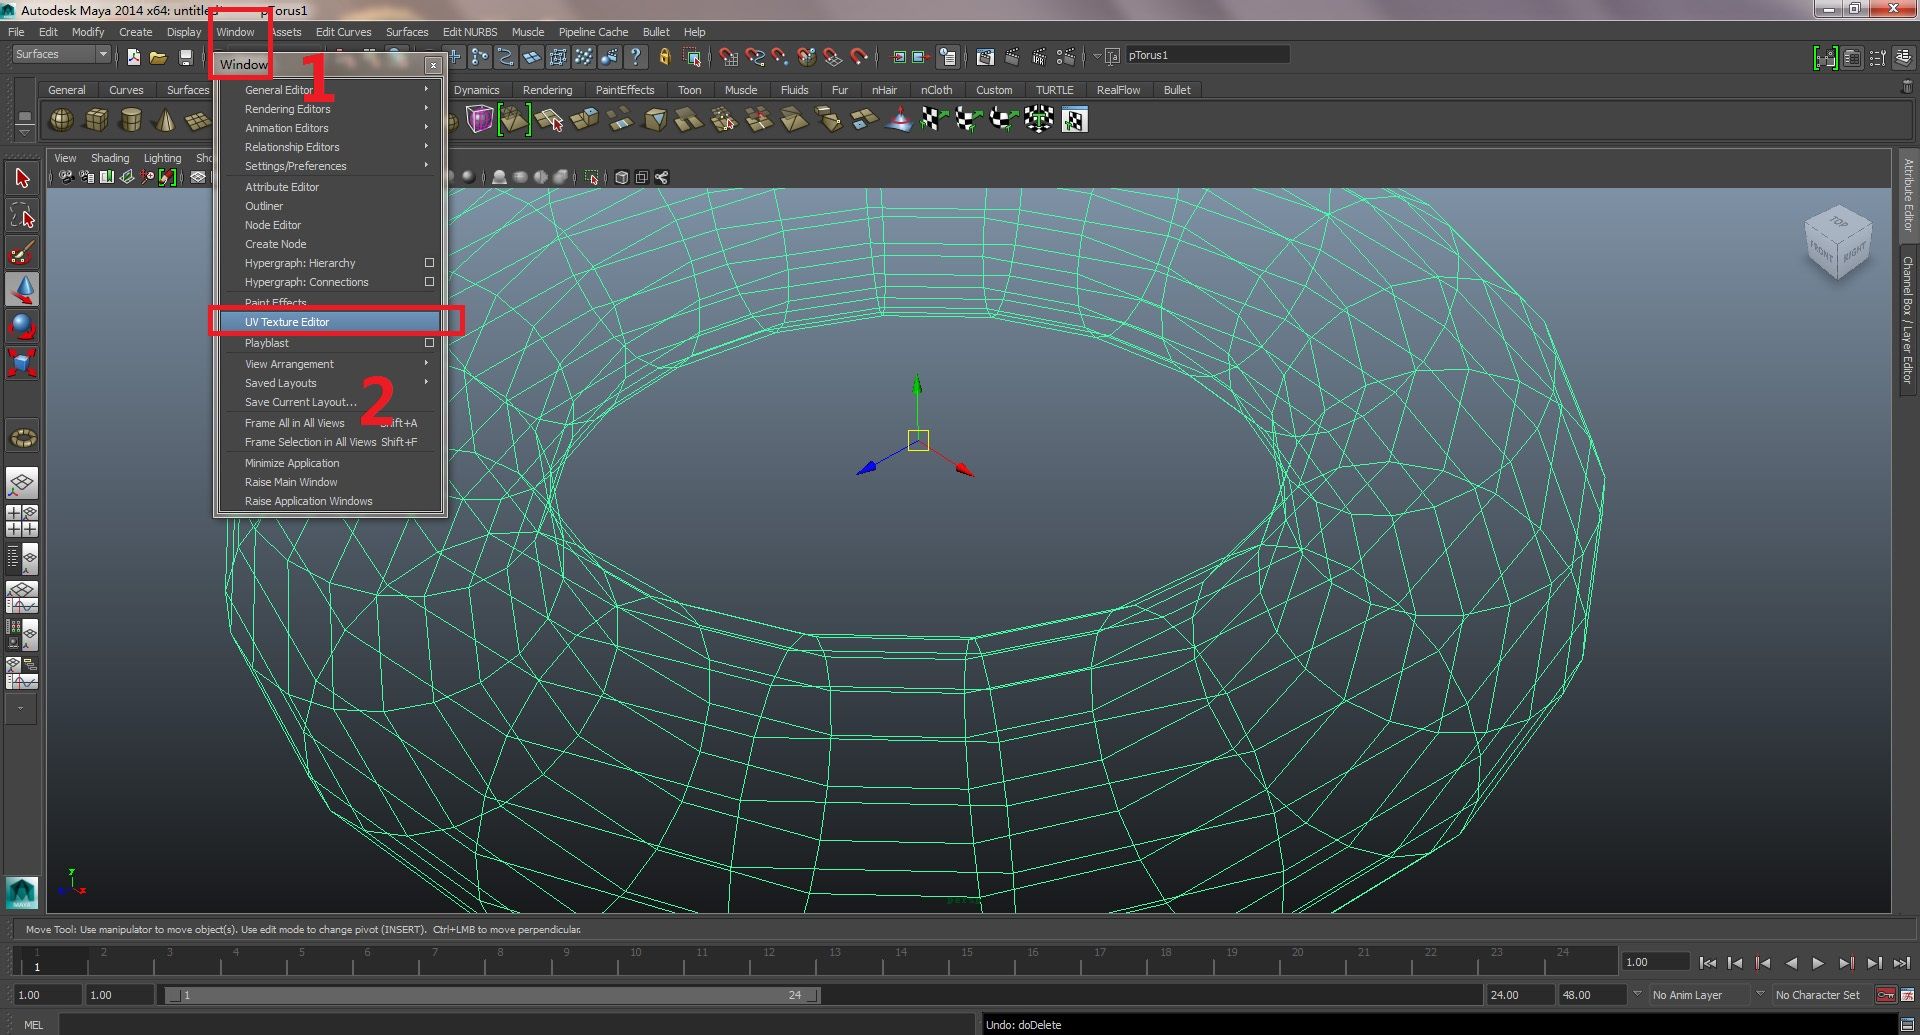Switch to the Rendering shelf tab
1920x1035 pixels.
pos(547,90)
